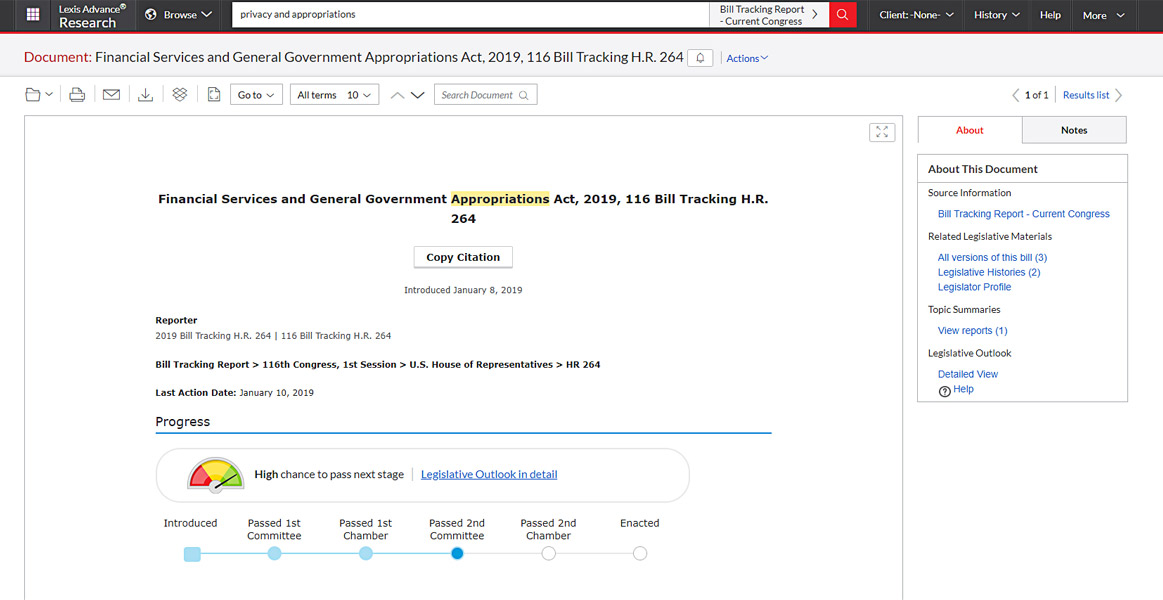Click the alert bell icon beside title

tap(700, 58)
